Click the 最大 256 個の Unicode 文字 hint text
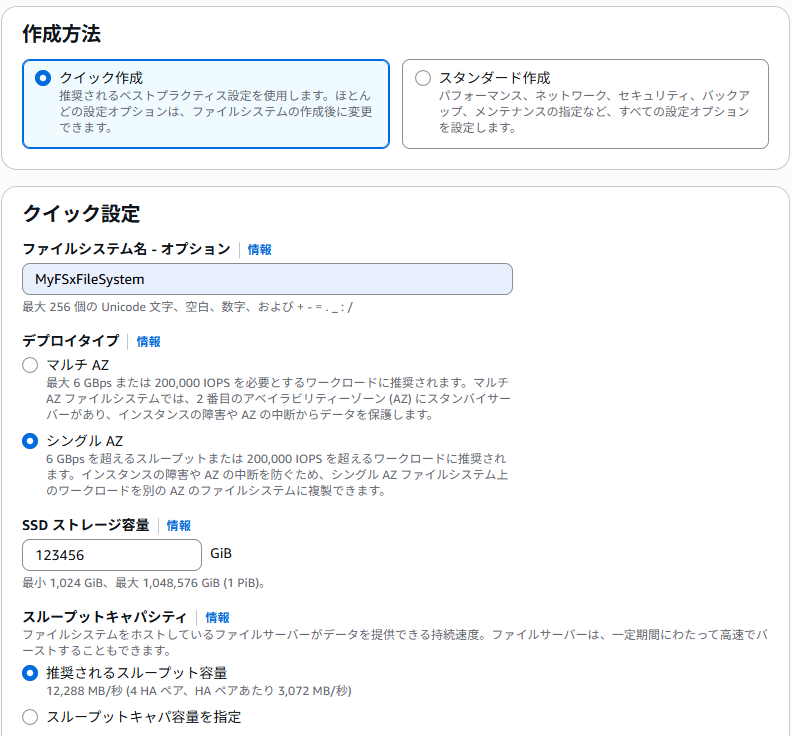This screenshot has width=793, height=736. tap(188, 307)
